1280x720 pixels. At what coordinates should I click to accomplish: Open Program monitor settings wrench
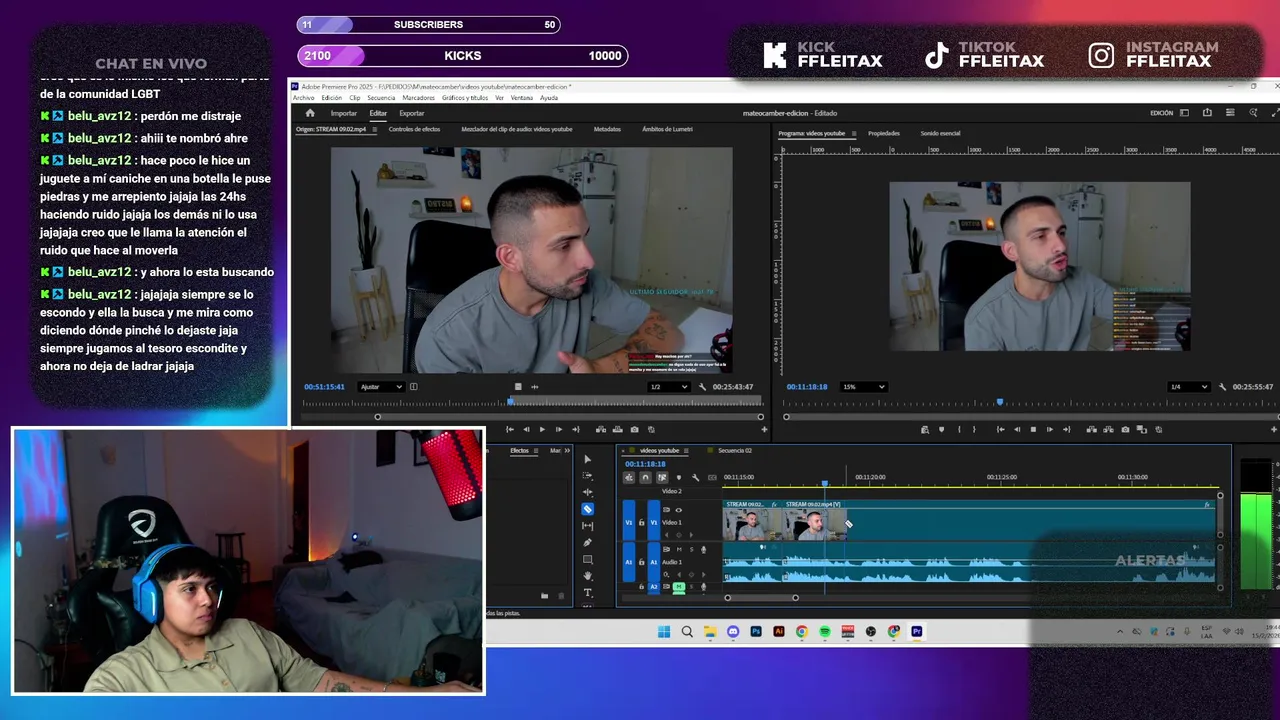1222,387
